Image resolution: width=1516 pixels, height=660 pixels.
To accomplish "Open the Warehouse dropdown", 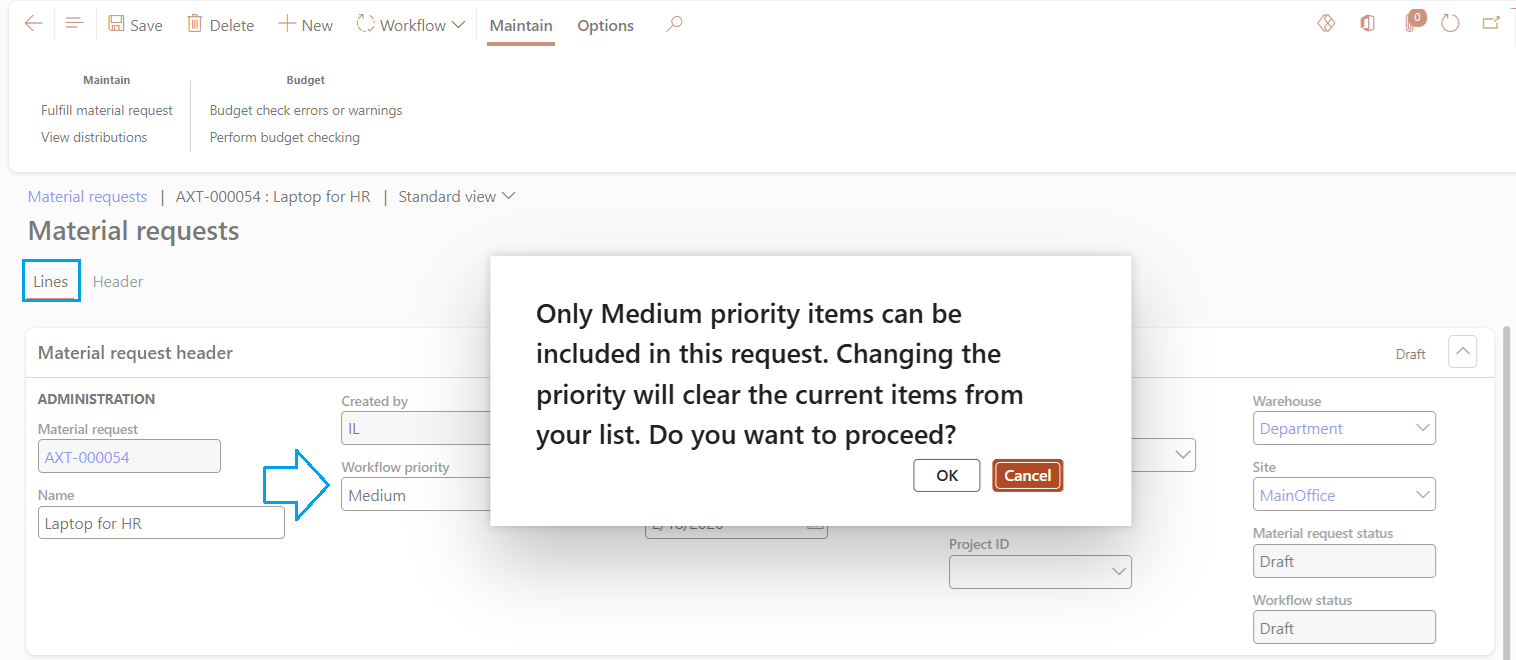I will (1423, 428).
